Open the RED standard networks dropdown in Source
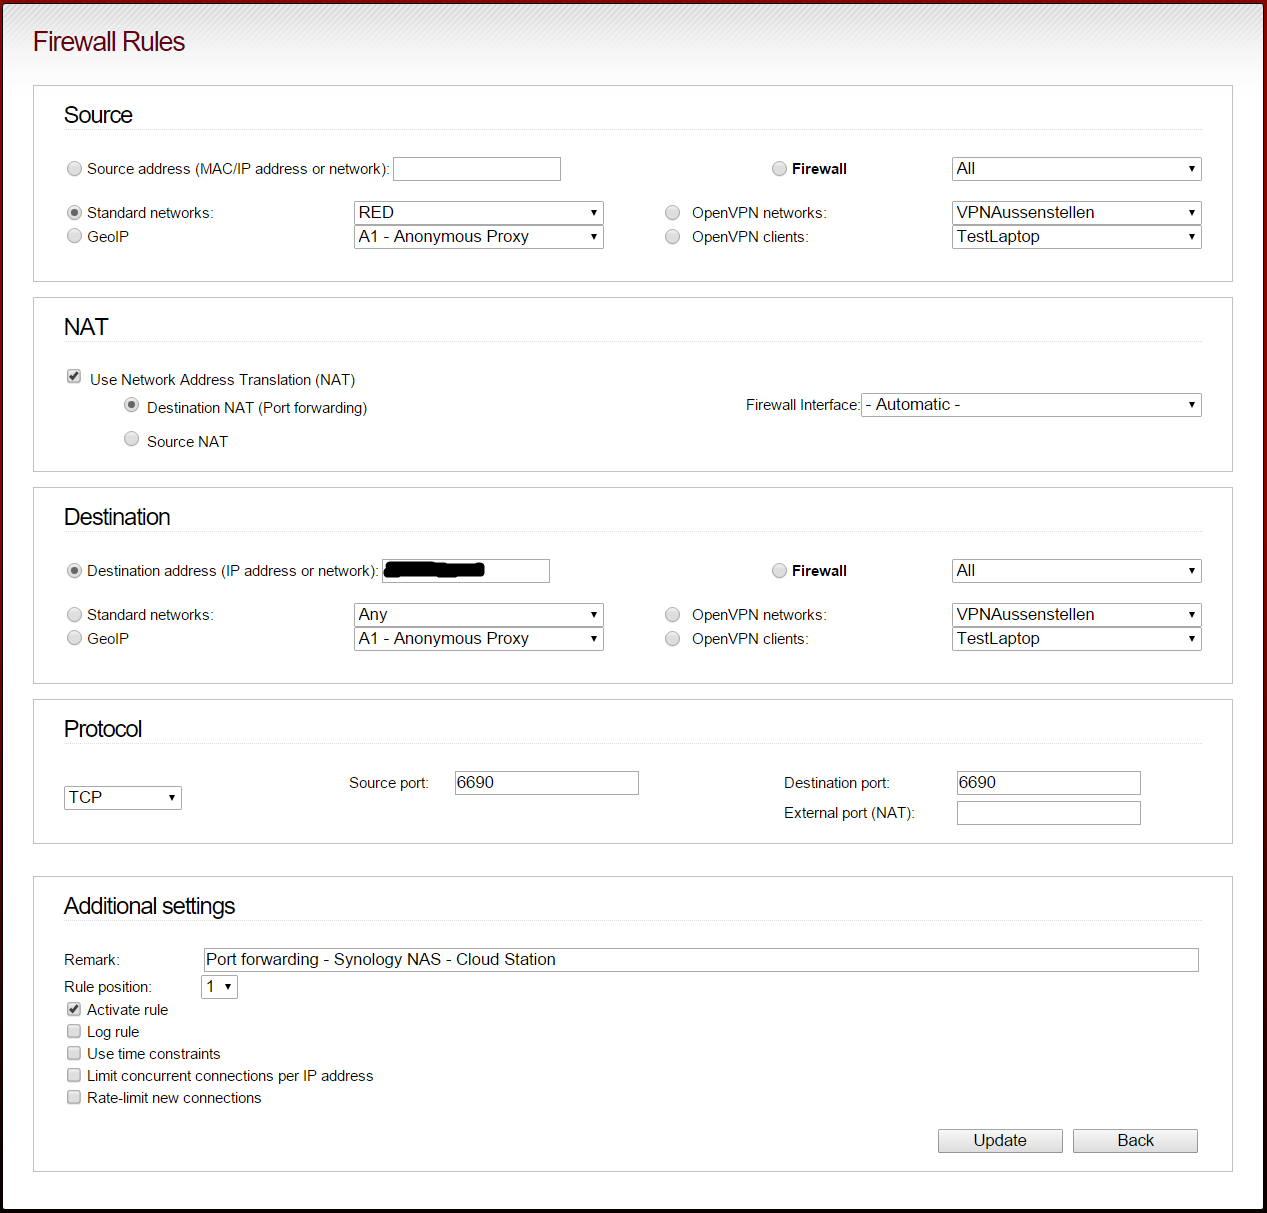The height and width of the screenshot is (1213, 1267). point(478,213)
